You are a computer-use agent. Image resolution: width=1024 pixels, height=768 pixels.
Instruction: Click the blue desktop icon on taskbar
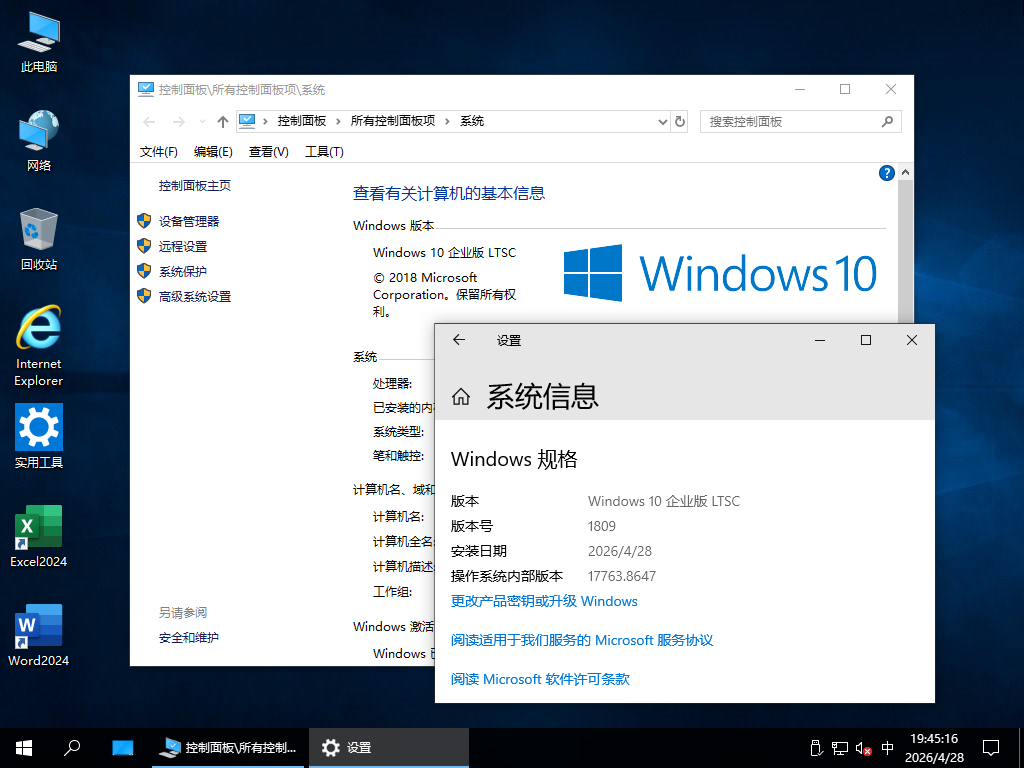pos(122,748)
